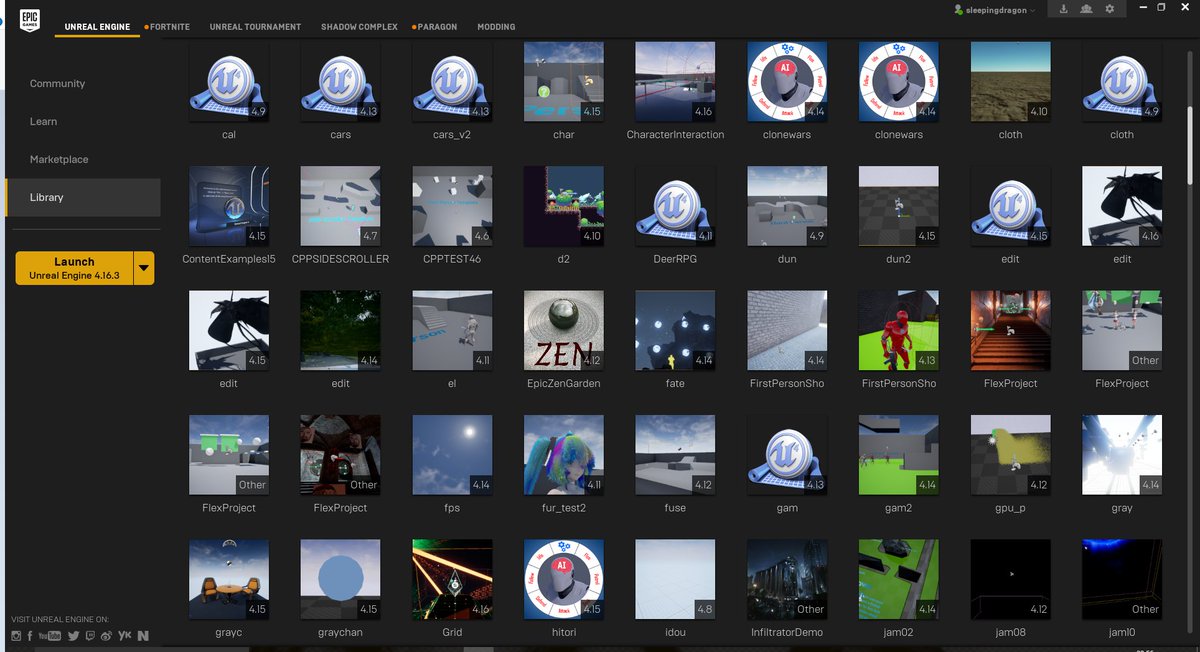Select the dun project thumbnail
This screenshot has width=1200, height=652.
click(787, 206)
